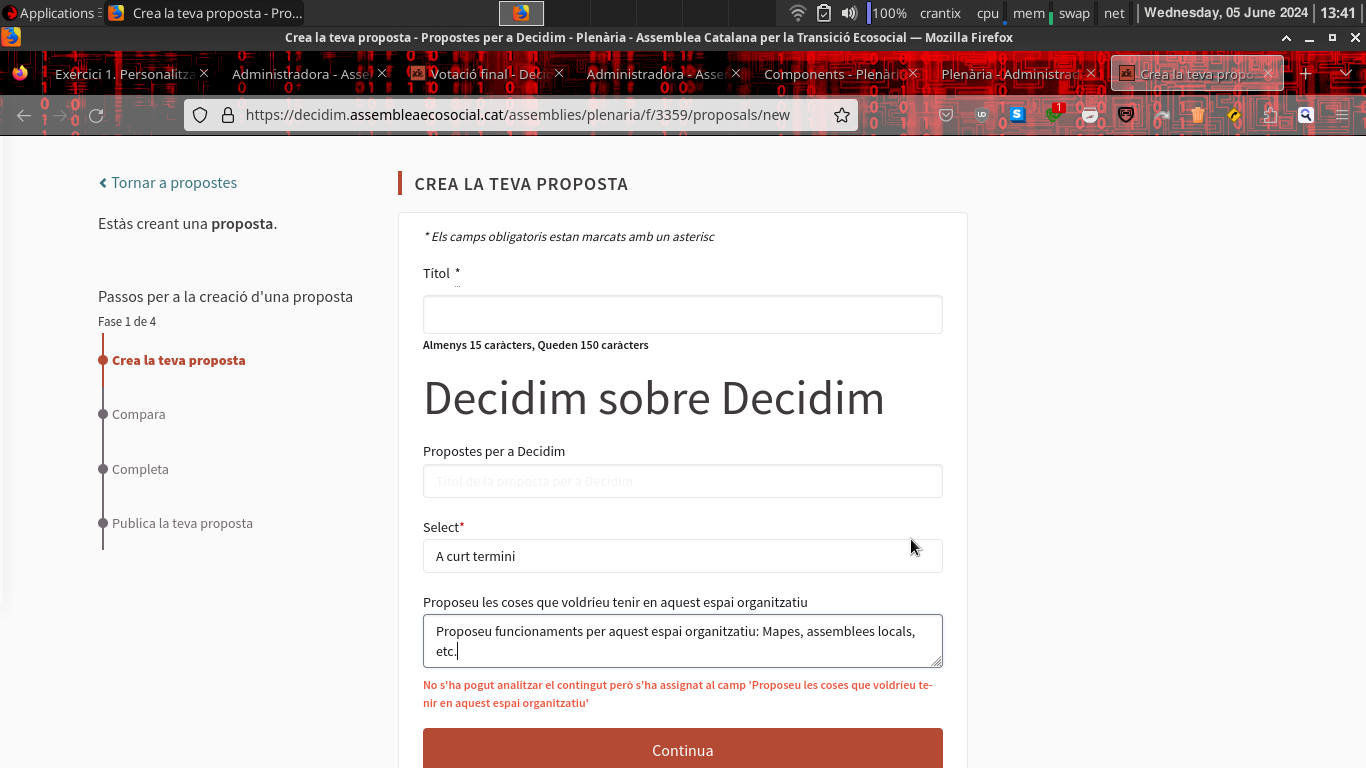Image resolution: width=1366 pixels, height=768 pixels.
Task: Click the cpu monitor in top panel
Action: coord(990,13)
